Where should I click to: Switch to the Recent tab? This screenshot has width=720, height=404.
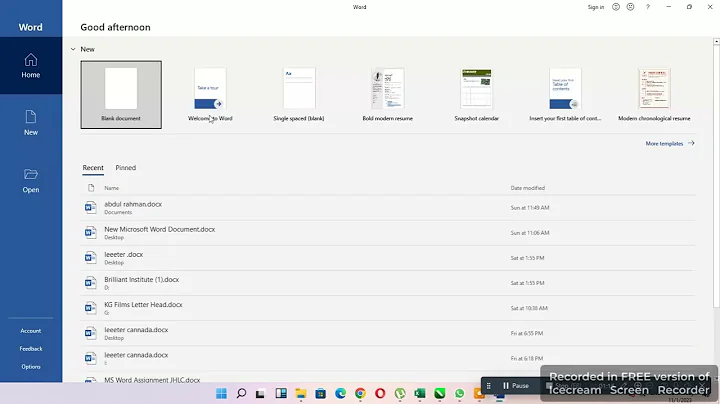93,168
